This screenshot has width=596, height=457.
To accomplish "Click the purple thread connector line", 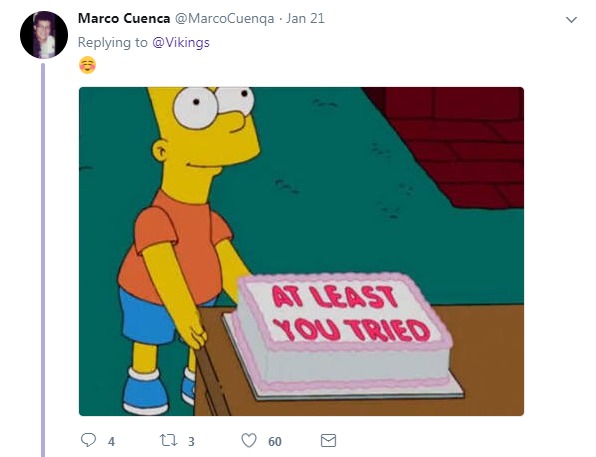I will click(x=43, y=260).
